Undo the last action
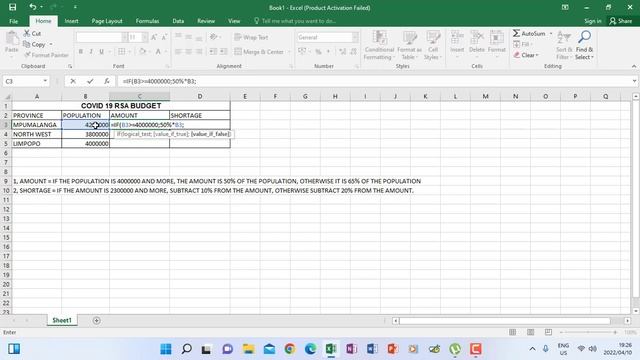Viewport: 640px width, 360px height. click(33, 7)
